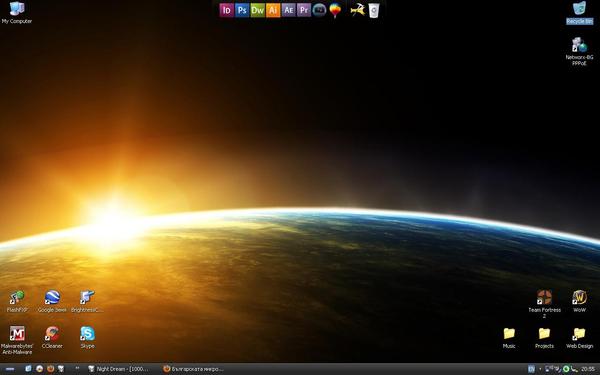Viewport: 600px width, 375px height.
Task: Open the trash bin icon in the dock
Action: click(374, 10)
